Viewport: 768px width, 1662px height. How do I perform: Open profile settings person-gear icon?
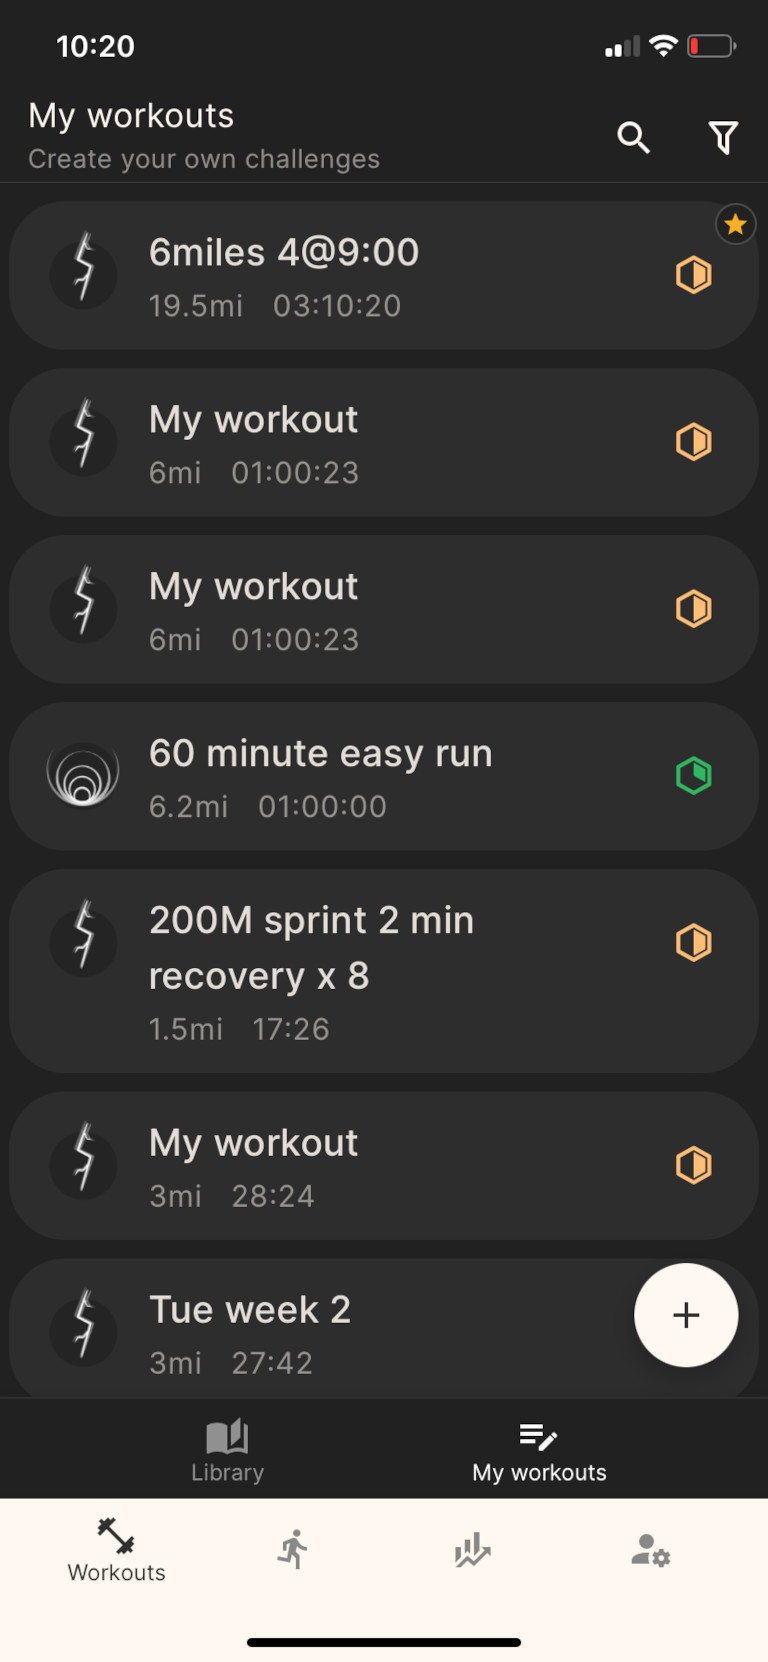[650, 1550]
